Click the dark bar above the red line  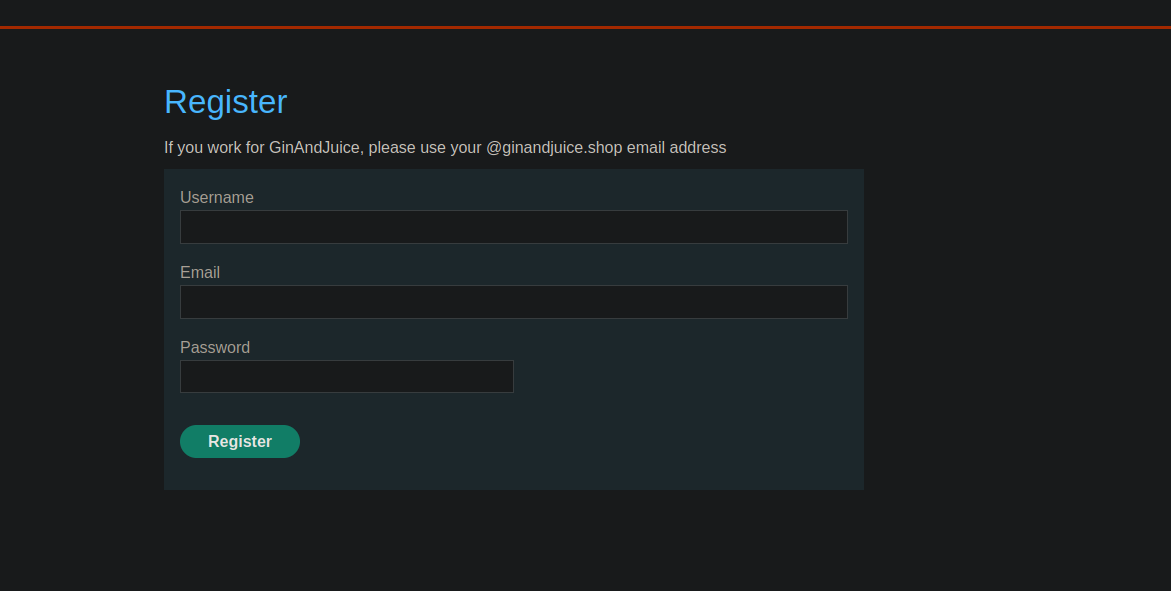585,12
